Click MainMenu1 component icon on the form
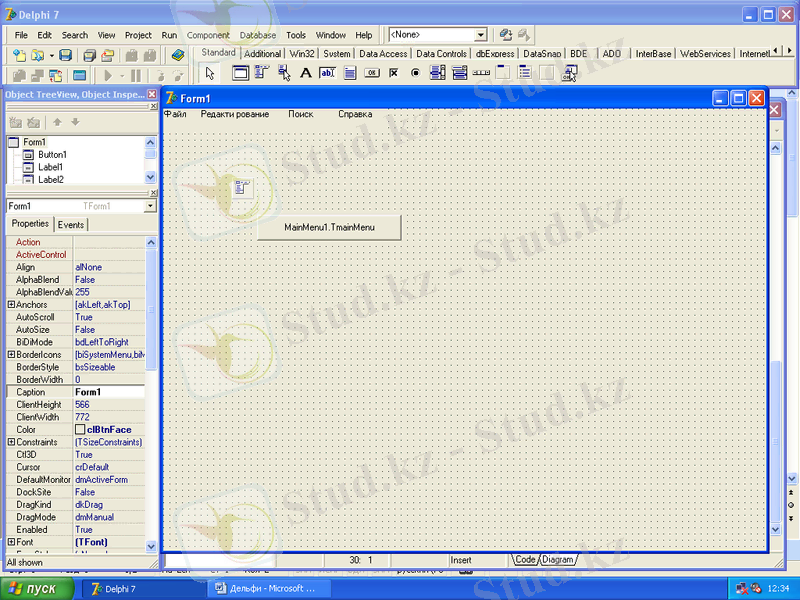 point(242,188)
